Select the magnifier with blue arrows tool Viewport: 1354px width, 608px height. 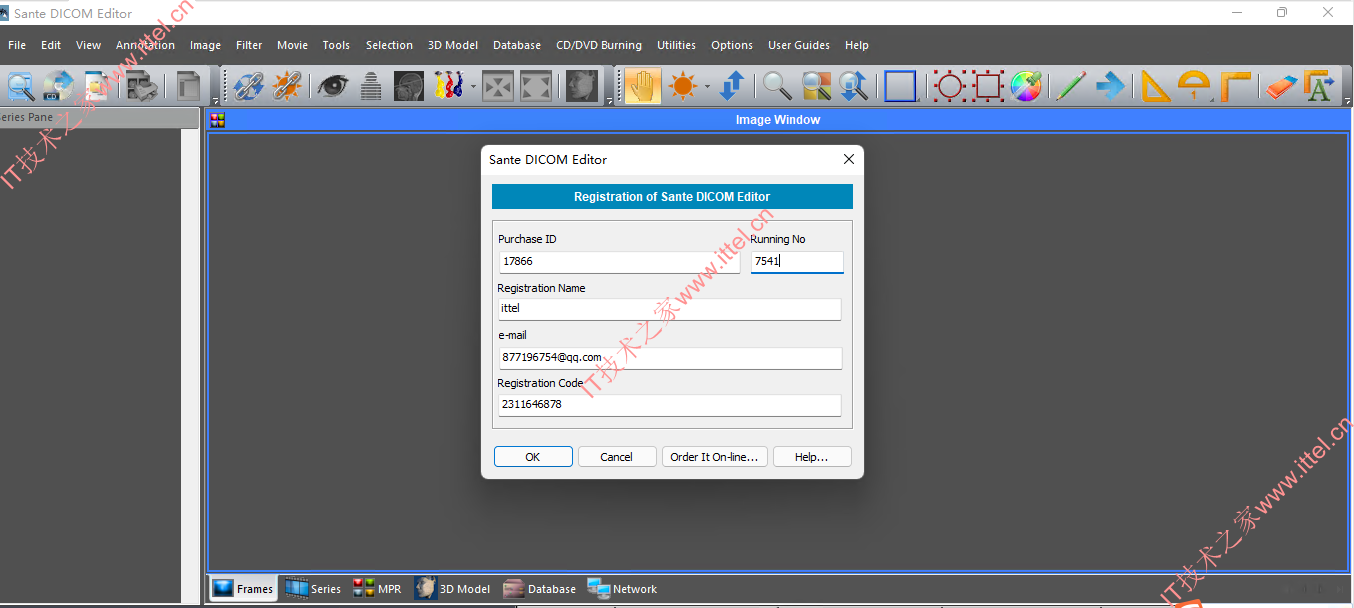tap(854, 86)
